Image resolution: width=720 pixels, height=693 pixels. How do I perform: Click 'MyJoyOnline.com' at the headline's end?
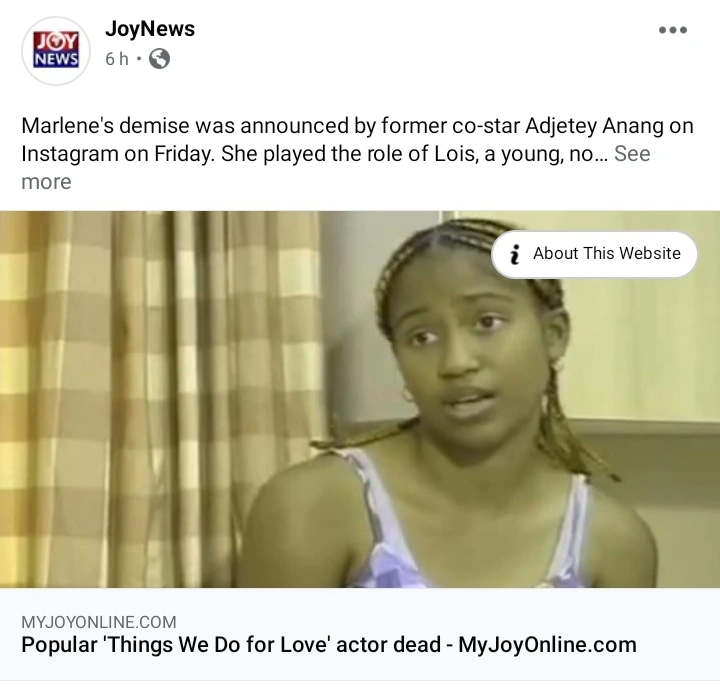pos(547,644)
